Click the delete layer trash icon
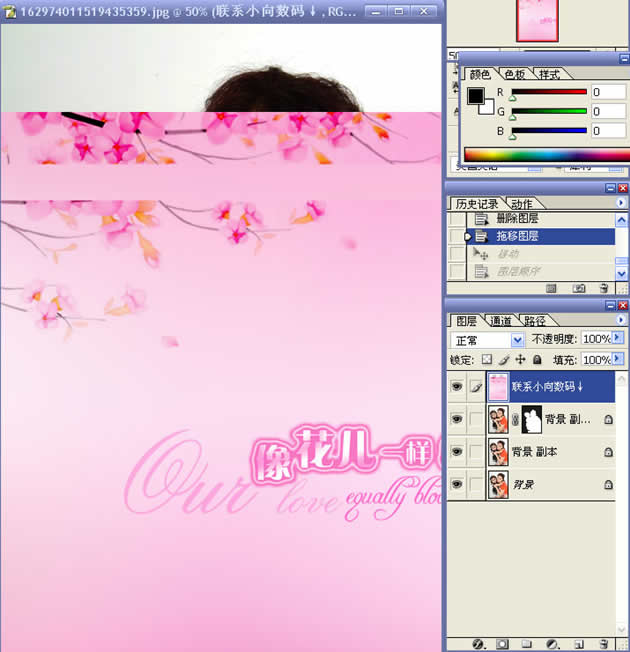Viewport: 630px width, 652px height. (x=604, y=644)
